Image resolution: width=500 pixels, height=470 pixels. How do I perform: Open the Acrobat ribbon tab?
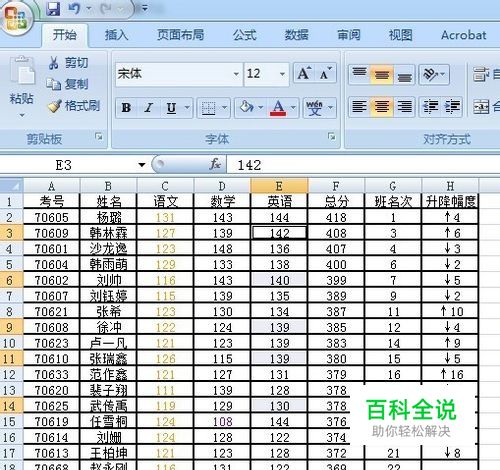(x=463, y=35)
